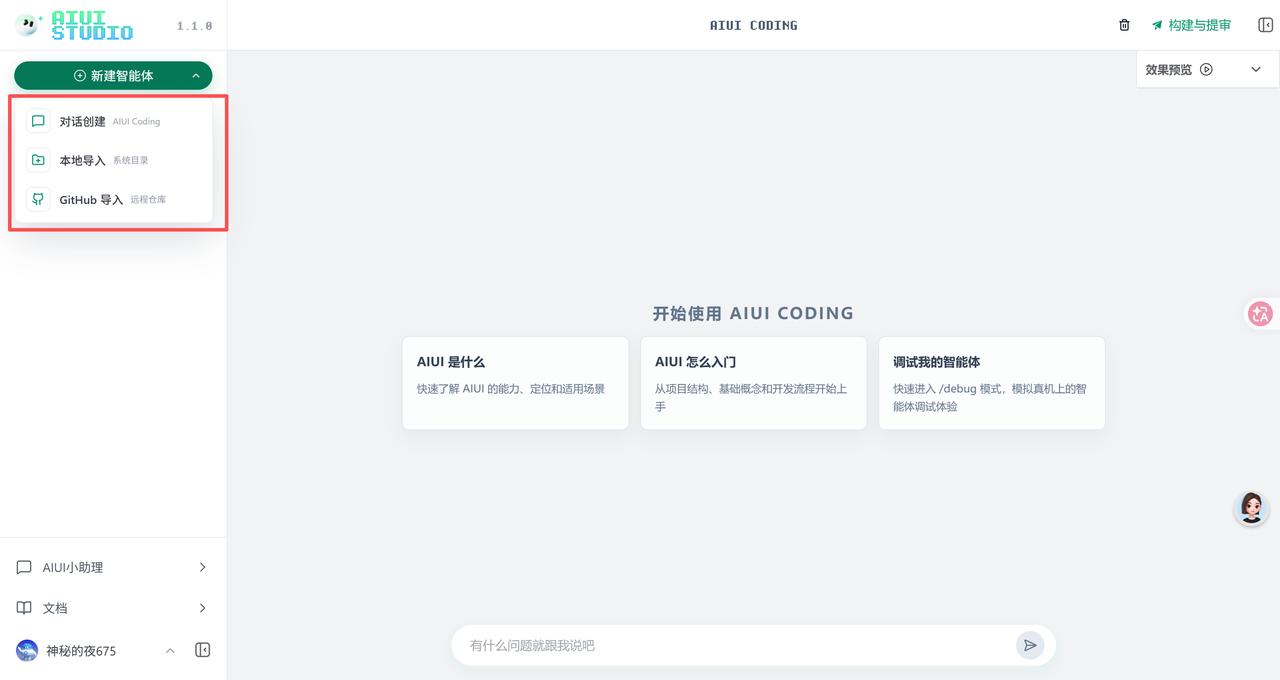
Task: Click the 新建智能体 button
Action: click(x=113, y=76)
